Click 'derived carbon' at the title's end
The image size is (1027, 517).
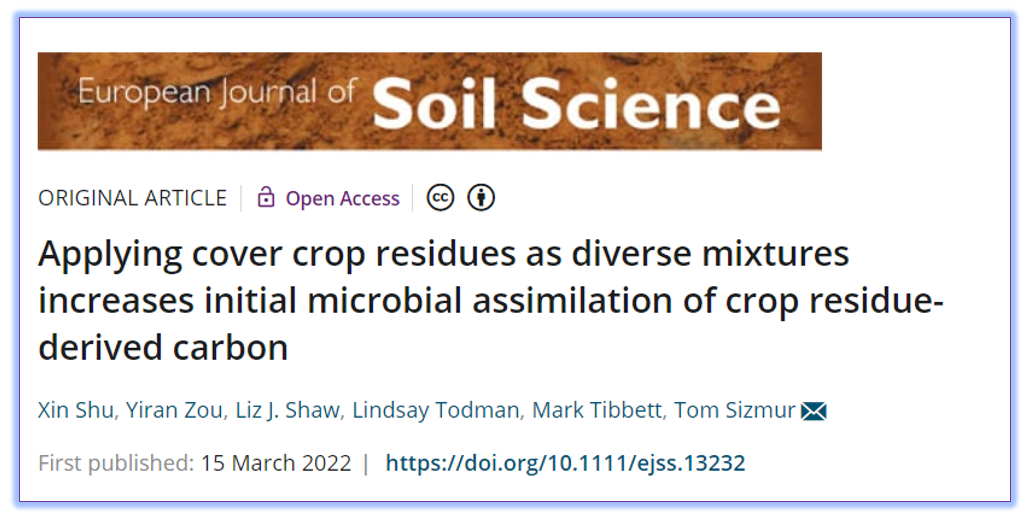163,347
